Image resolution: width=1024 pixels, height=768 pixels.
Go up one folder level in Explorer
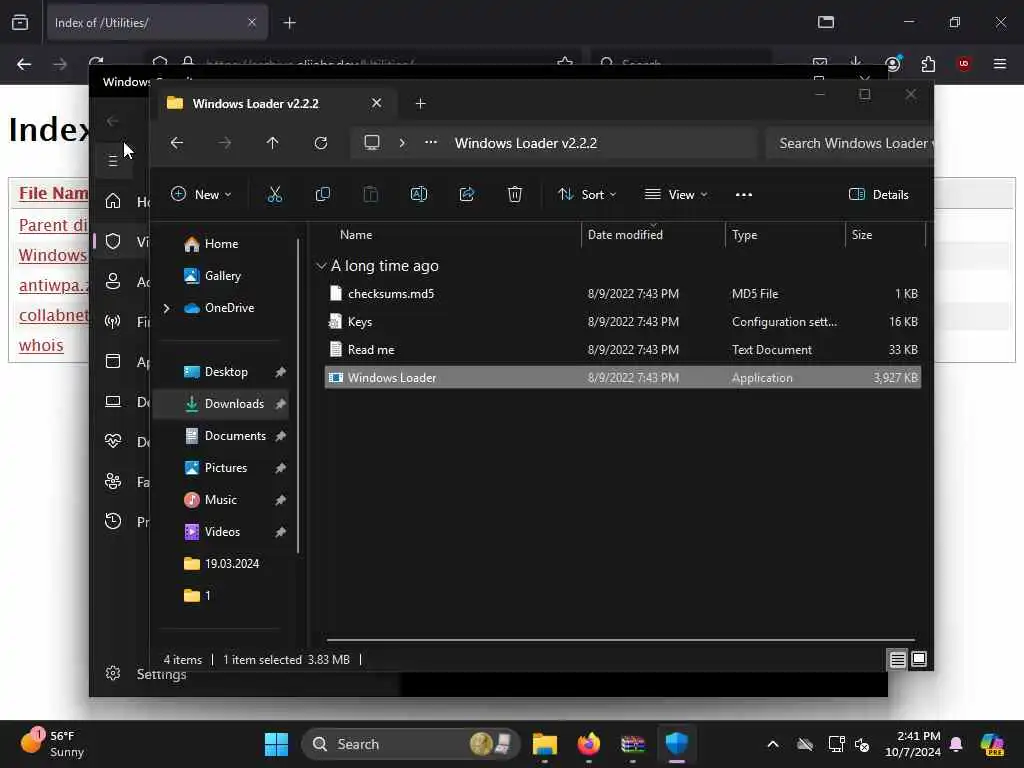pyautogui.click(x=272, y=143)
